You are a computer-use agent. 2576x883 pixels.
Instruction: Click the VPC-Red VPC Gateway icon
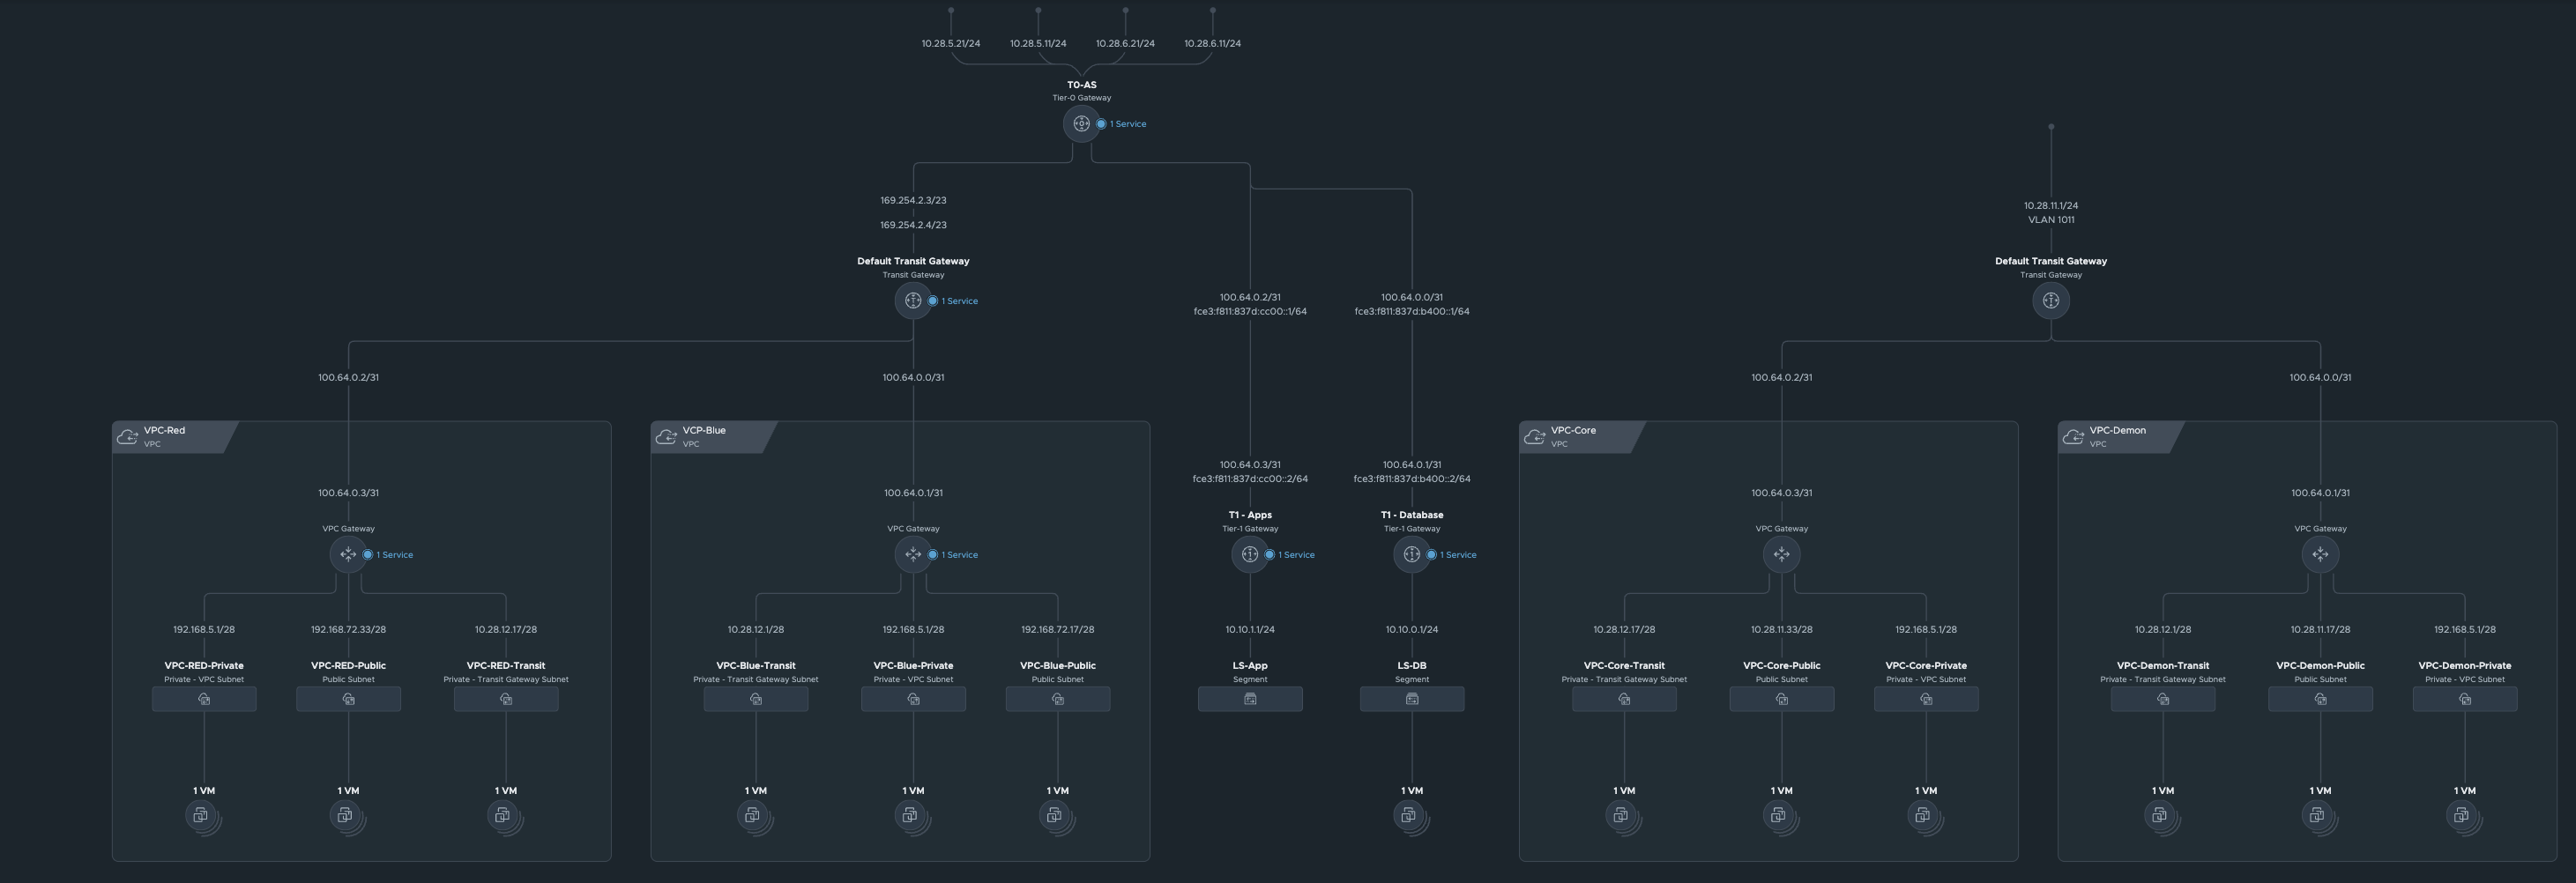(x=348, y=554)
